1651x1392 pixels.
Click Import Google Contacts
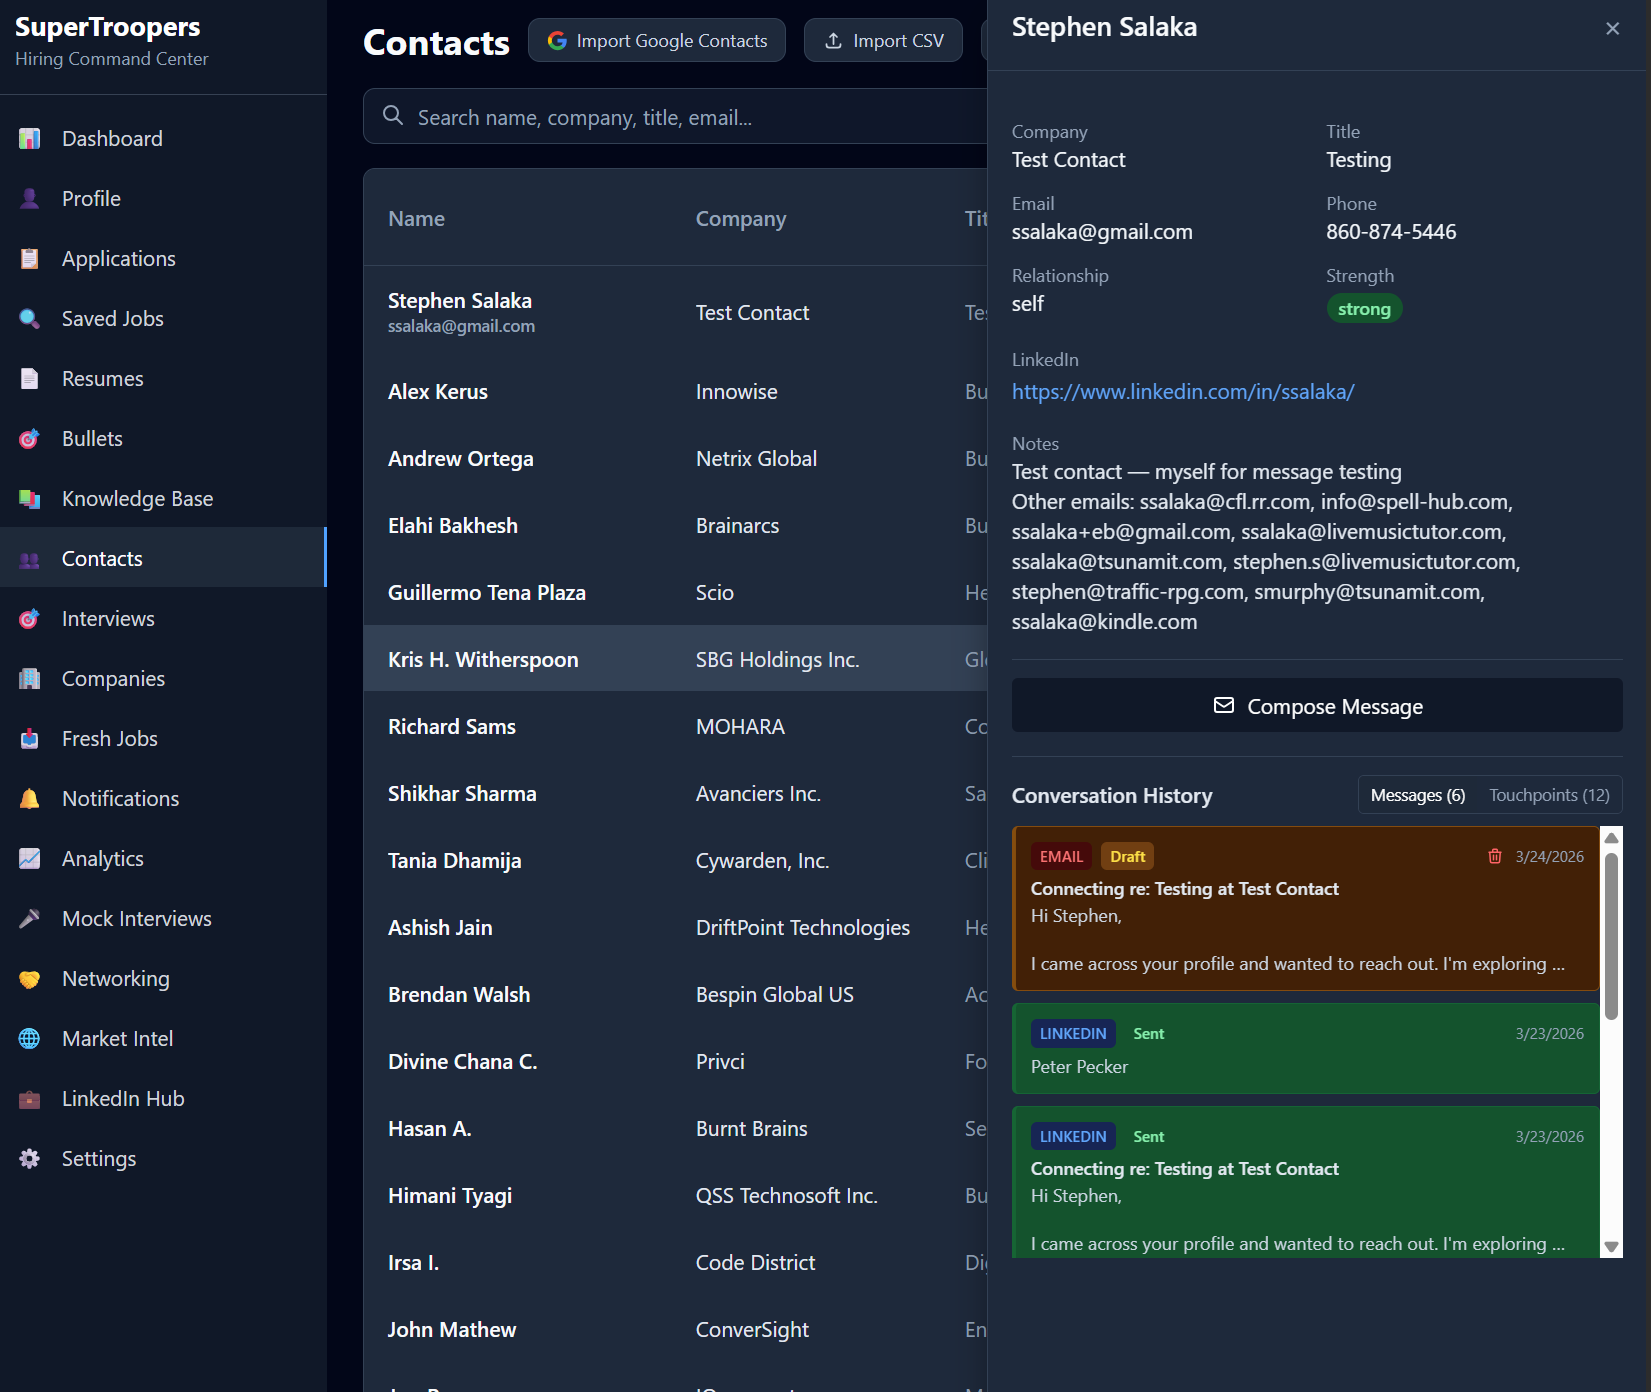click(x=656, y=40)
